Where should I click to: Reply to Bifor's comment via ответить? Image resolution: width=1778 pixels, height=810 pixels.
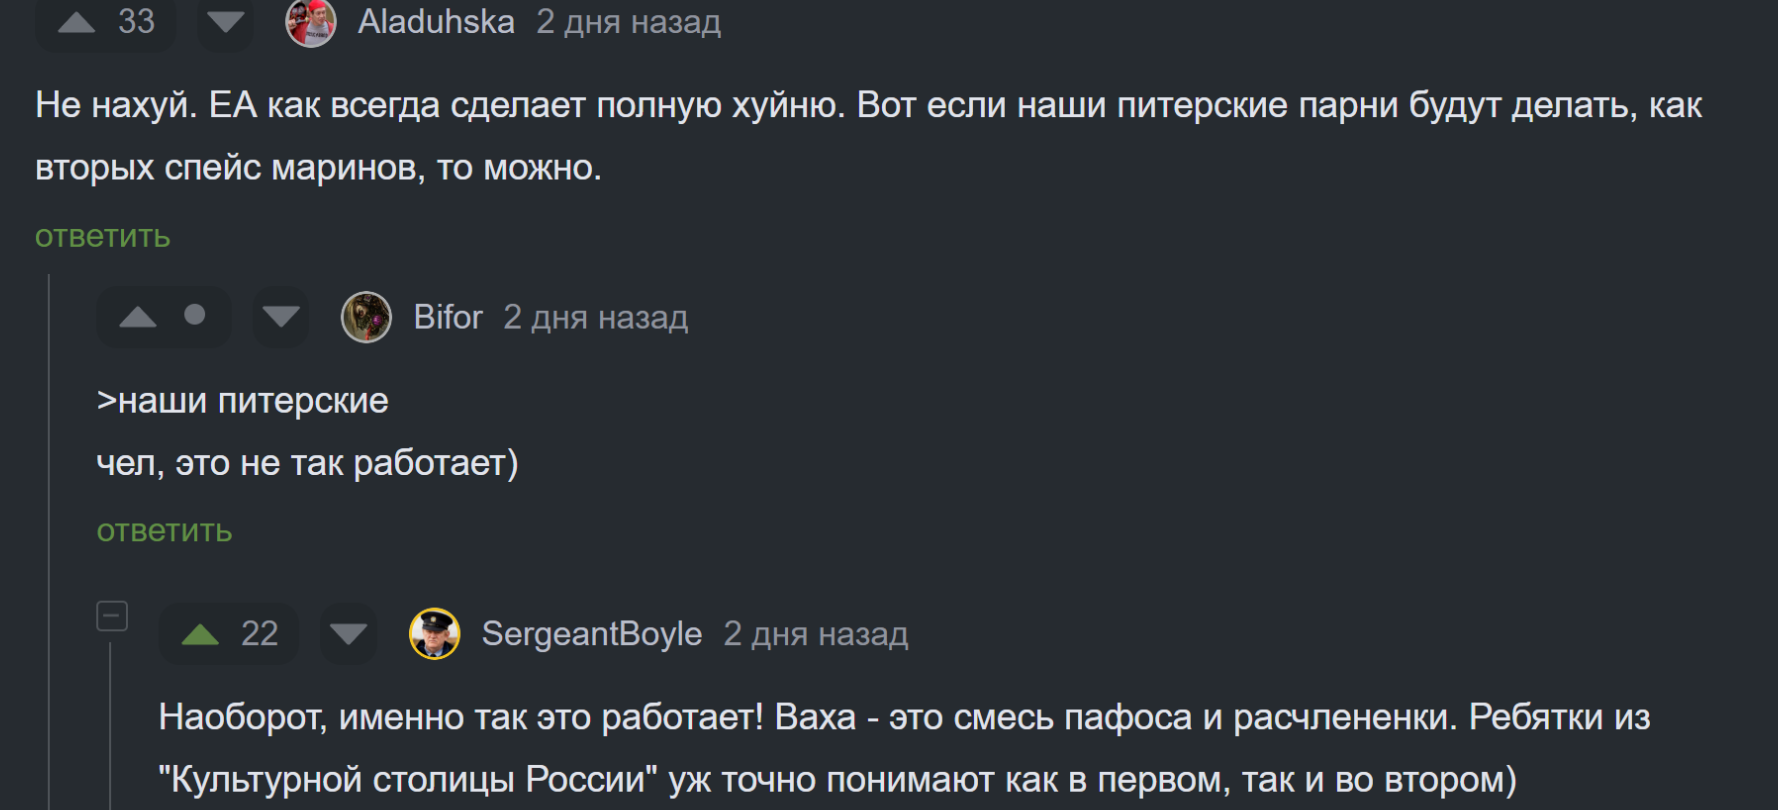(164, 531)
